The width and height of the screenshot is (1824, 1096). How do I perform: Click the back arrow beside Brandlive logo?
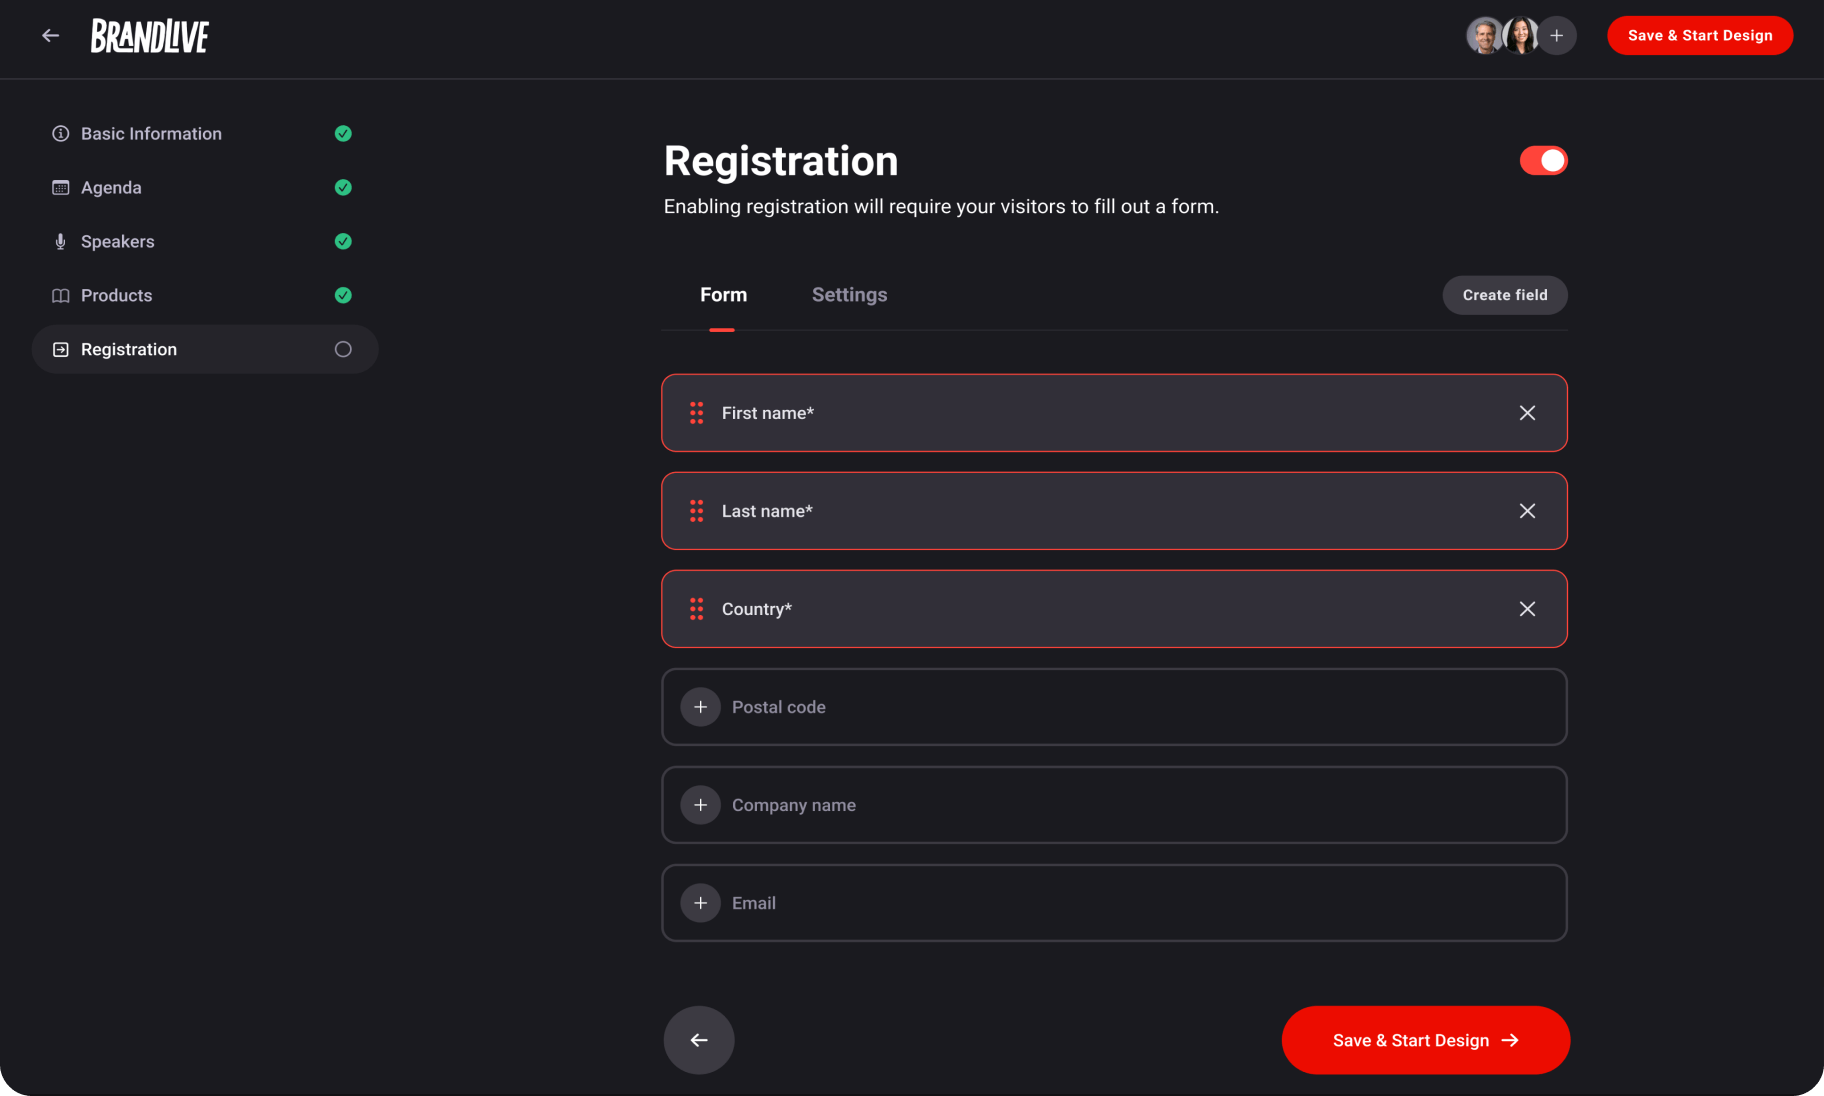point(51,36)
